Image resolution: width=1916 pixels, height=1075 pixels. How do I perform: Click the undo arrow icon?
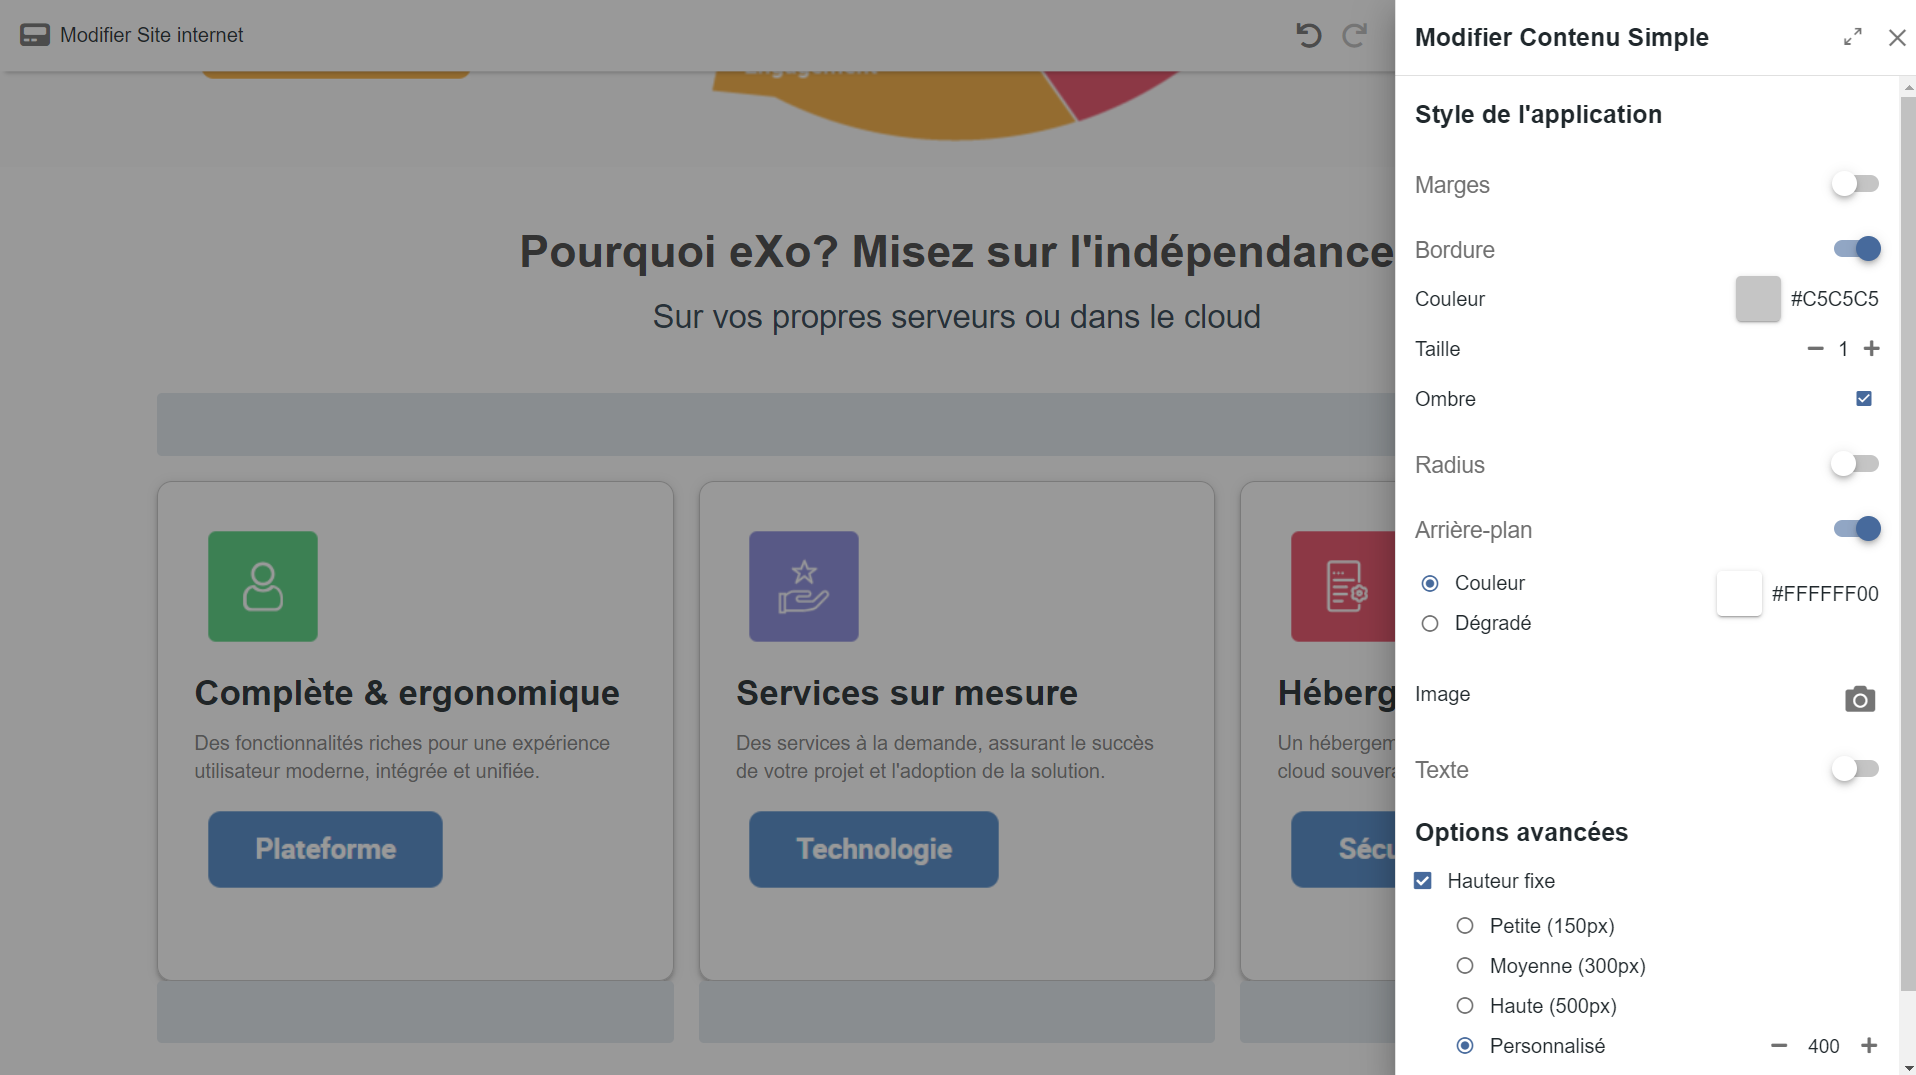coord(1308,35)
